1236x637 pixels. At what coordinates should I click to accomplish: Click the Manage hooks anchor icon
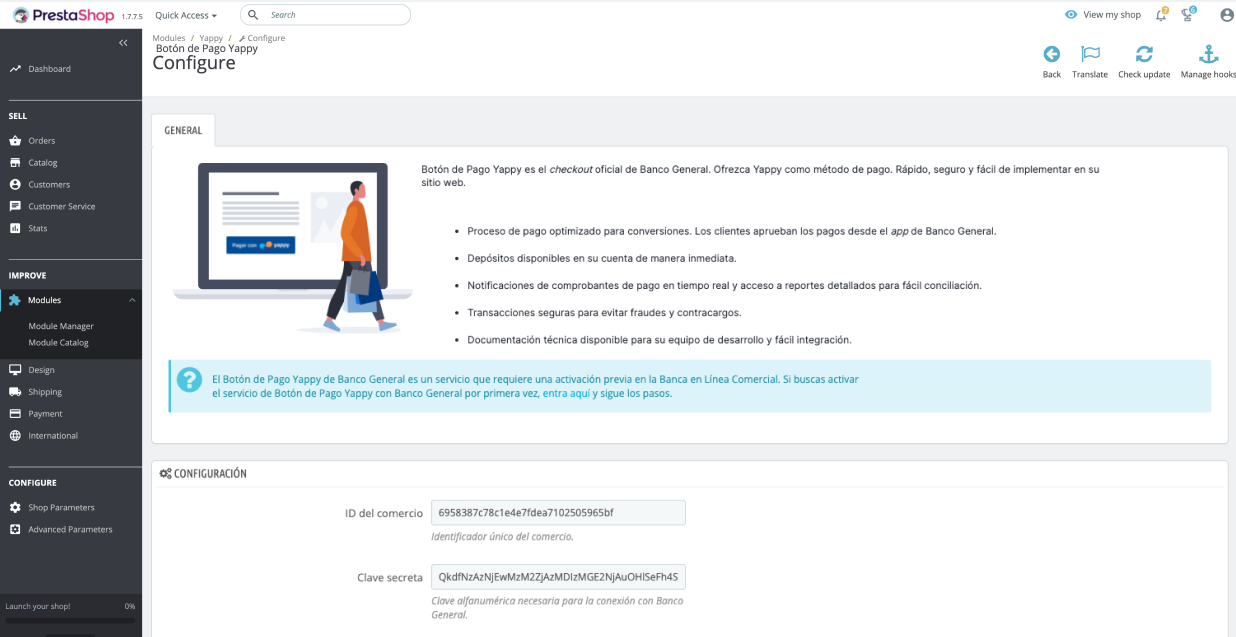[x=1208, y=54]
